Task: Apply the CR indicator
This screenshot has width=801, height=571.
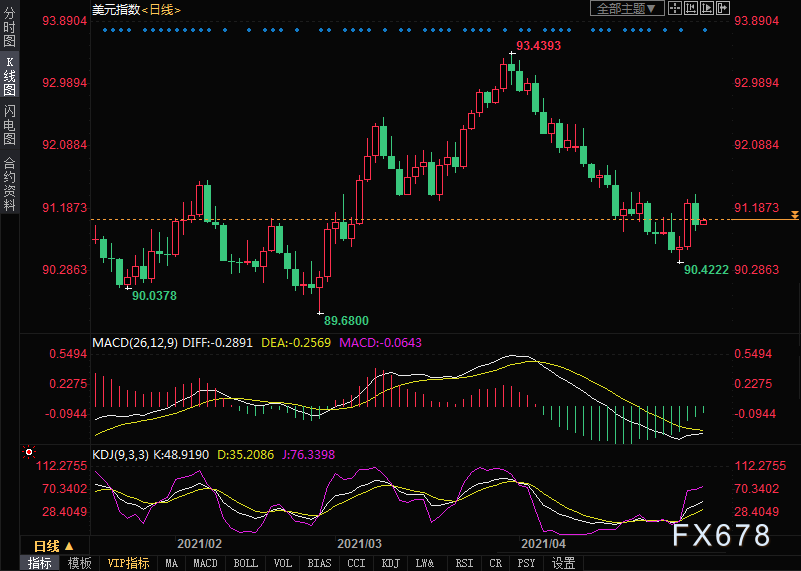Action: pos(496,563)
